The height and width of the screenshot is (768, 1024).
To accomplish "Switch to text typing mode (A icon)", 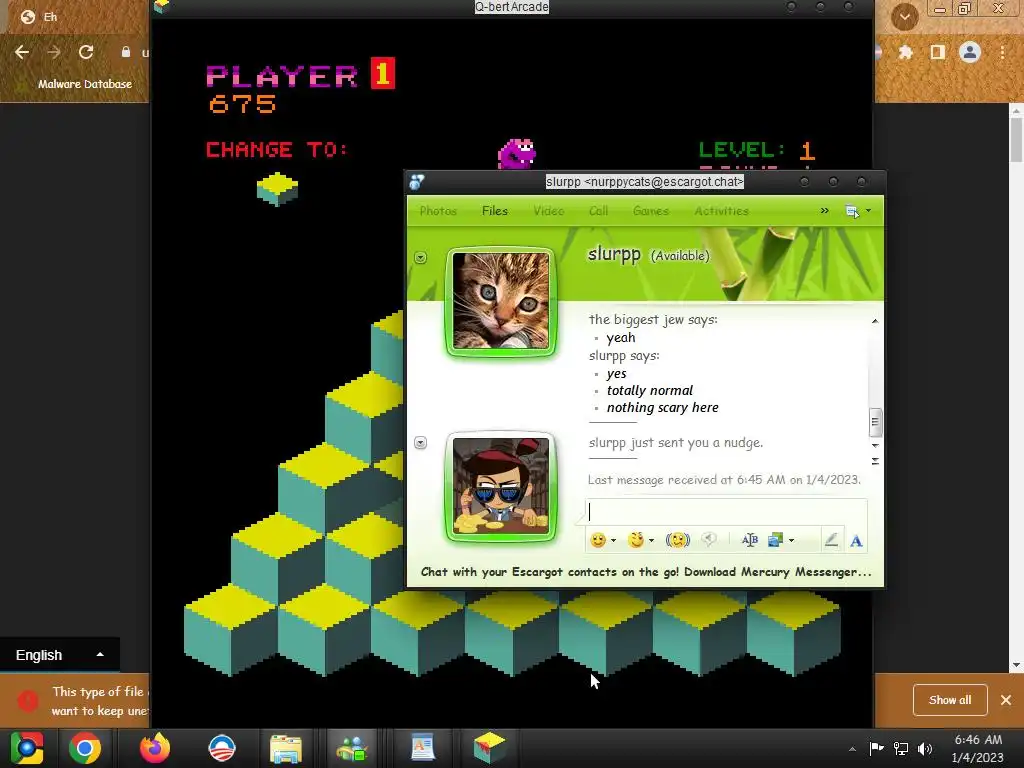I will click(856, 541).
